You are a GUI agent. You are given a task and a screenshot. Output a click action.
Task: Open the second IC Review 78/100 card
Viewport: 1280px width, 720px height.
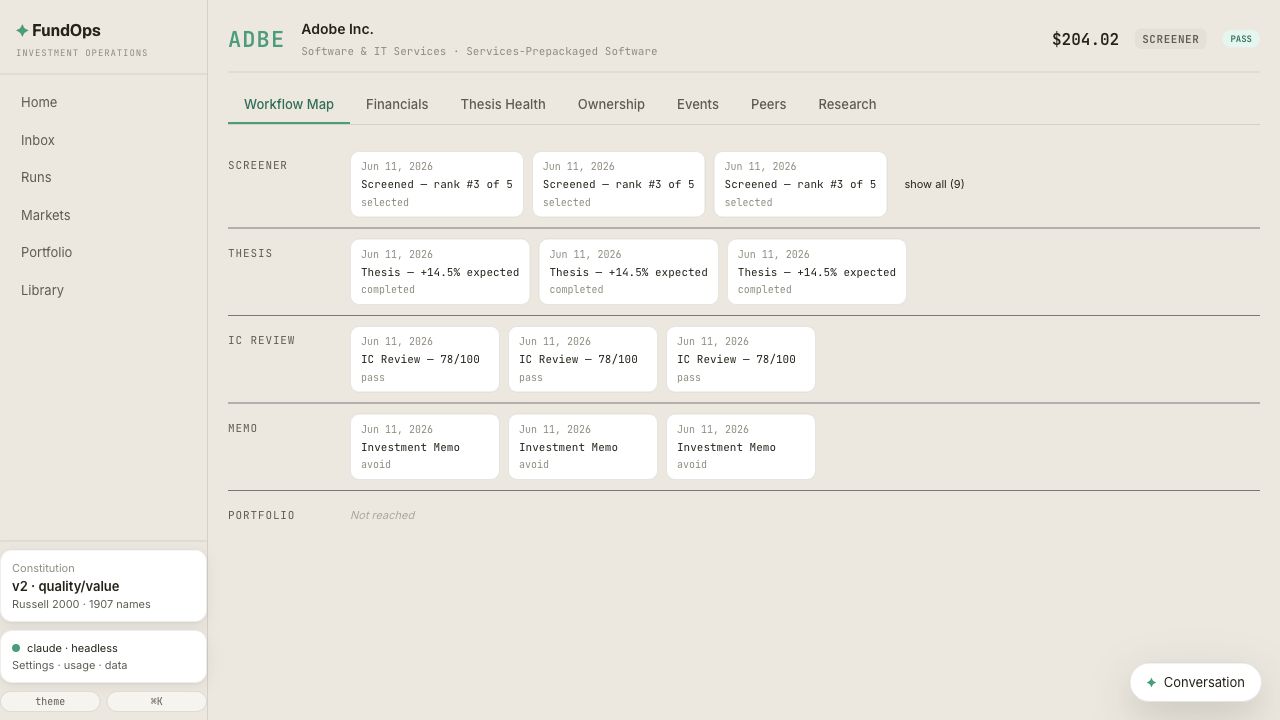point(583,360)
